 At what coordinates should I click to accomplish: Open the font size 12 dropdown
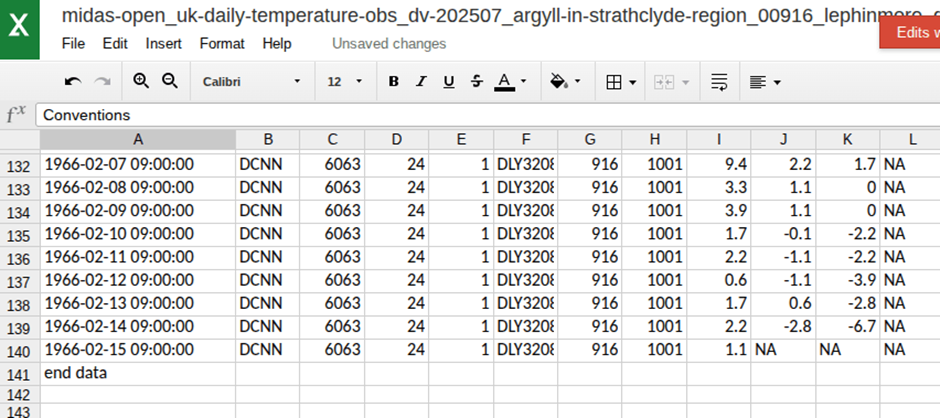[x=345, y=82]
